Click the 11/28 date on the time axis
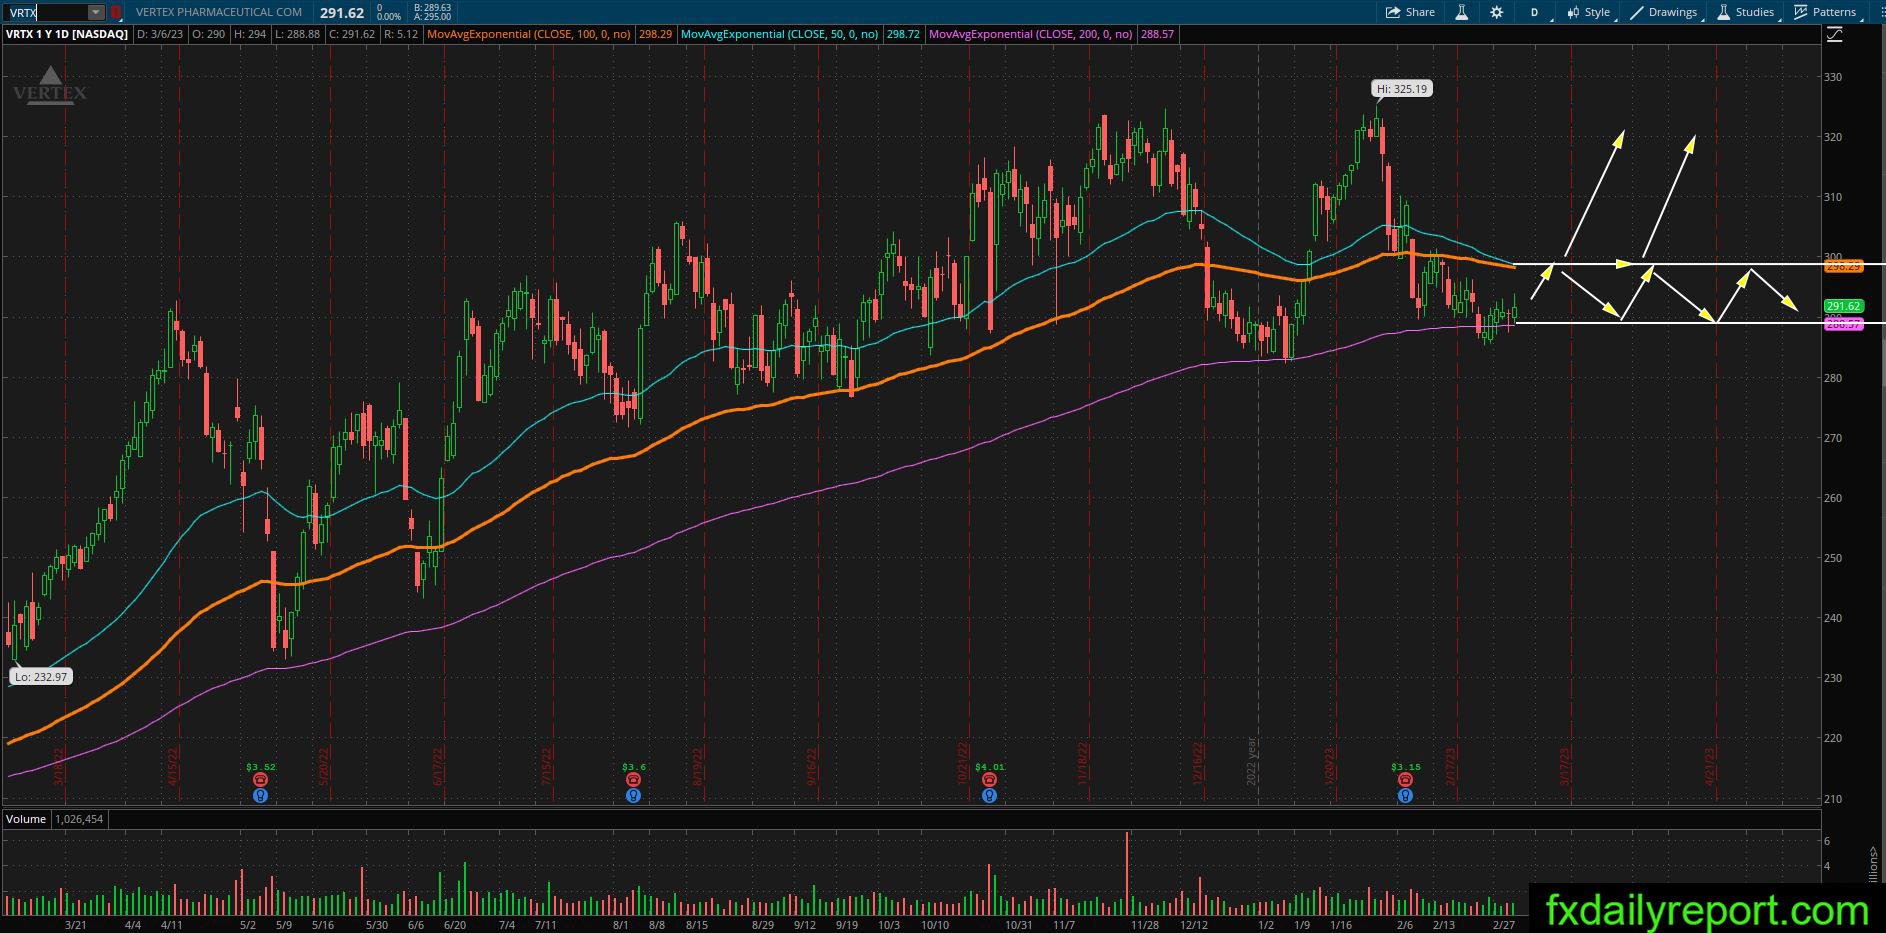 [x=1145, y=925]
